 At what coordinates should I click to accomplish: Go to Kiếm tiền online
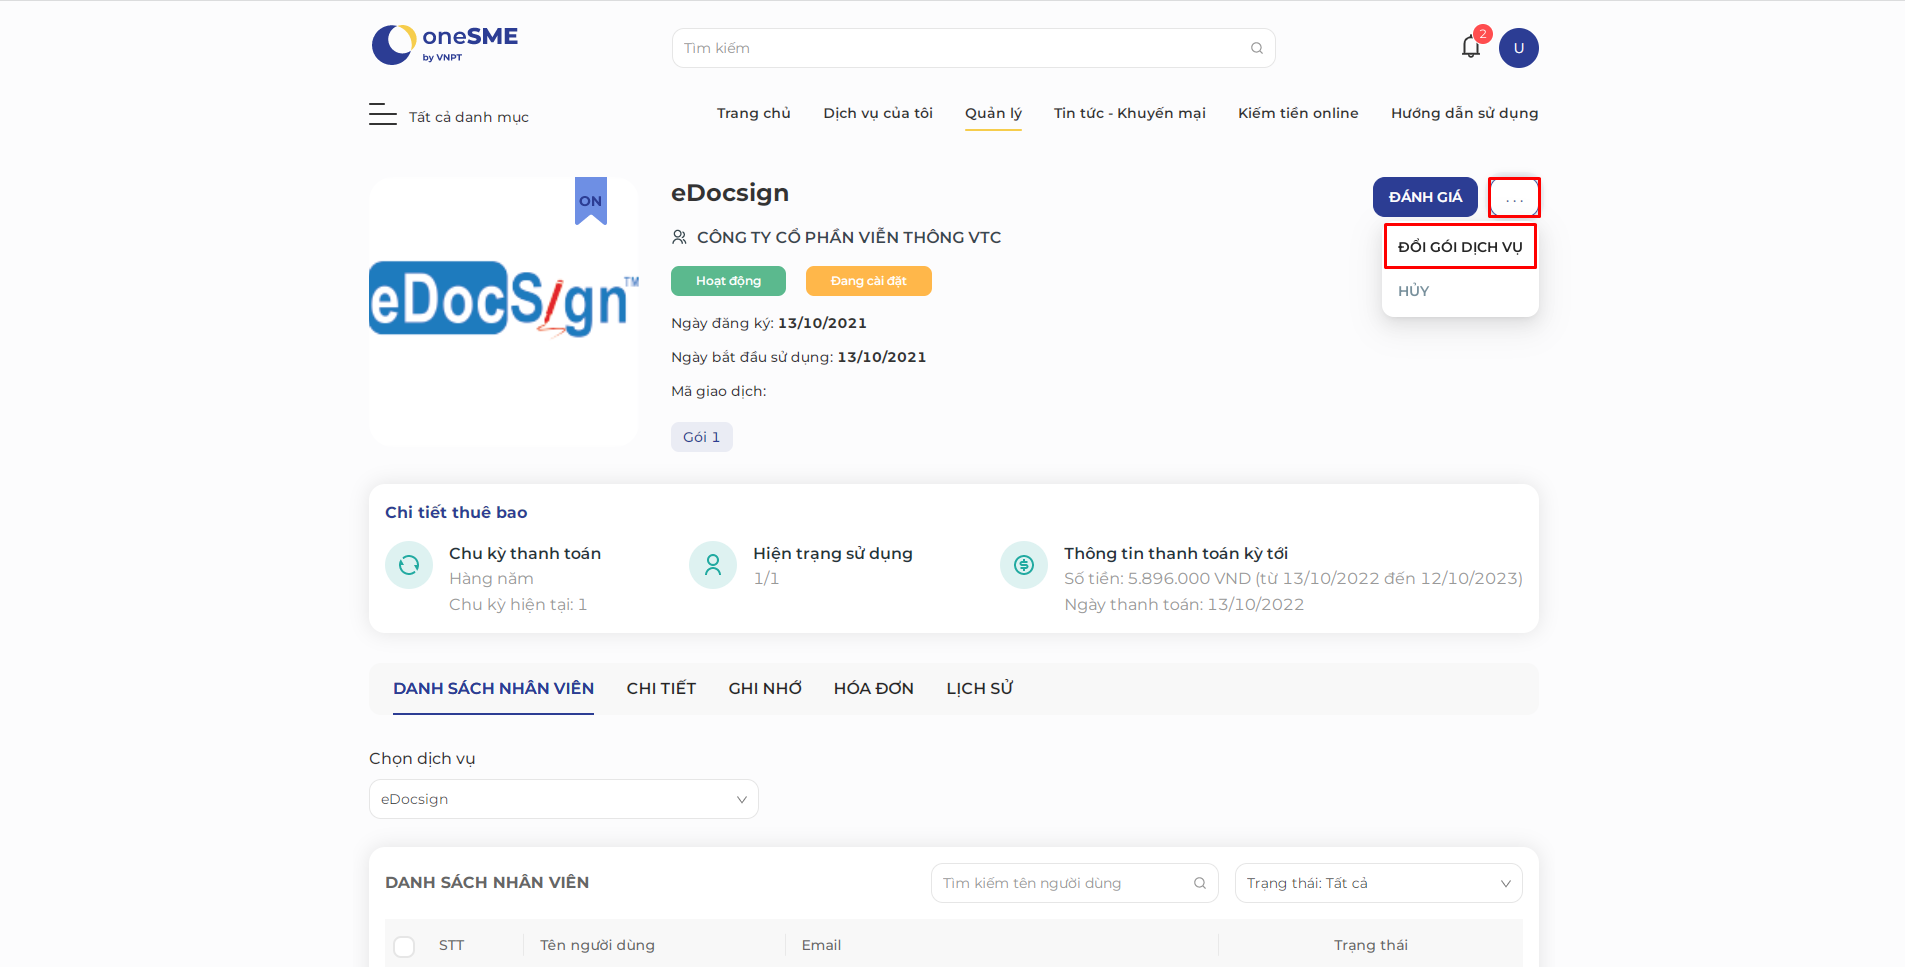[1298, 113]
